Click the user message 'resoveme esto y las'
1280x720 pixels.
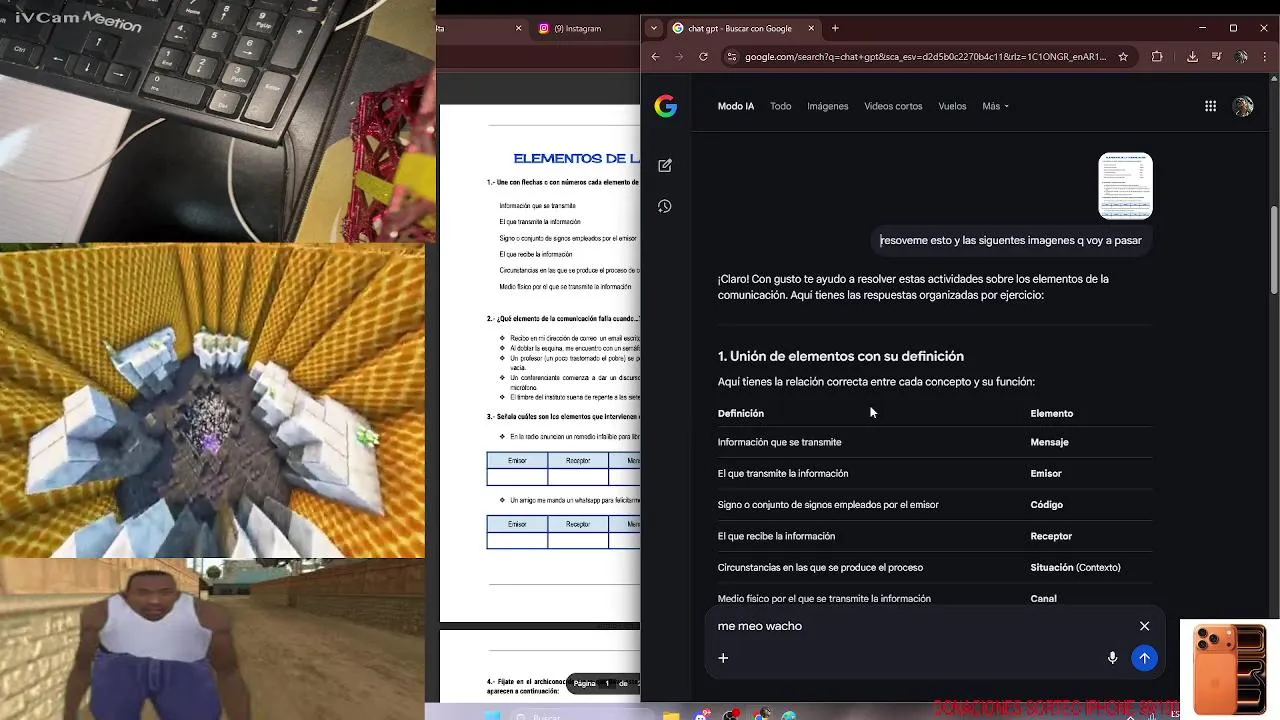click(x=1010, y=240)
